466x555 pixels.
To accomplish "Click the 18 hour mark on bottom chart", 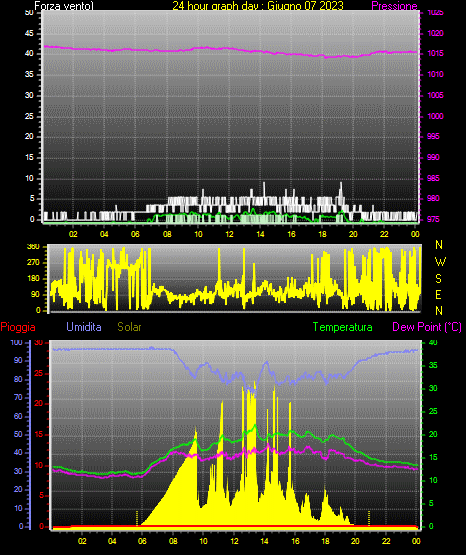I will 325,541.
